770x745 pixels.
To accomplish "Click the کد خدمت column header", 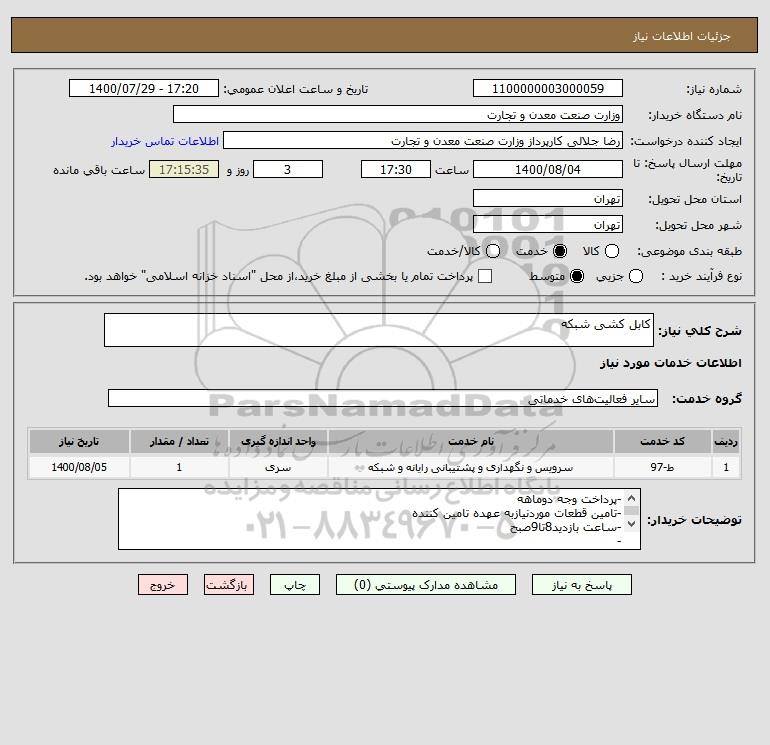I will [662, 441].
